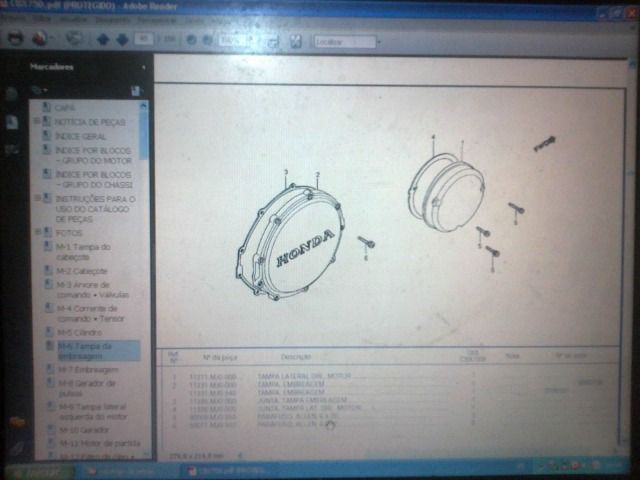Click the Descrição column header
This screenshot has height=480, width=640.
[x=296, y=357]
